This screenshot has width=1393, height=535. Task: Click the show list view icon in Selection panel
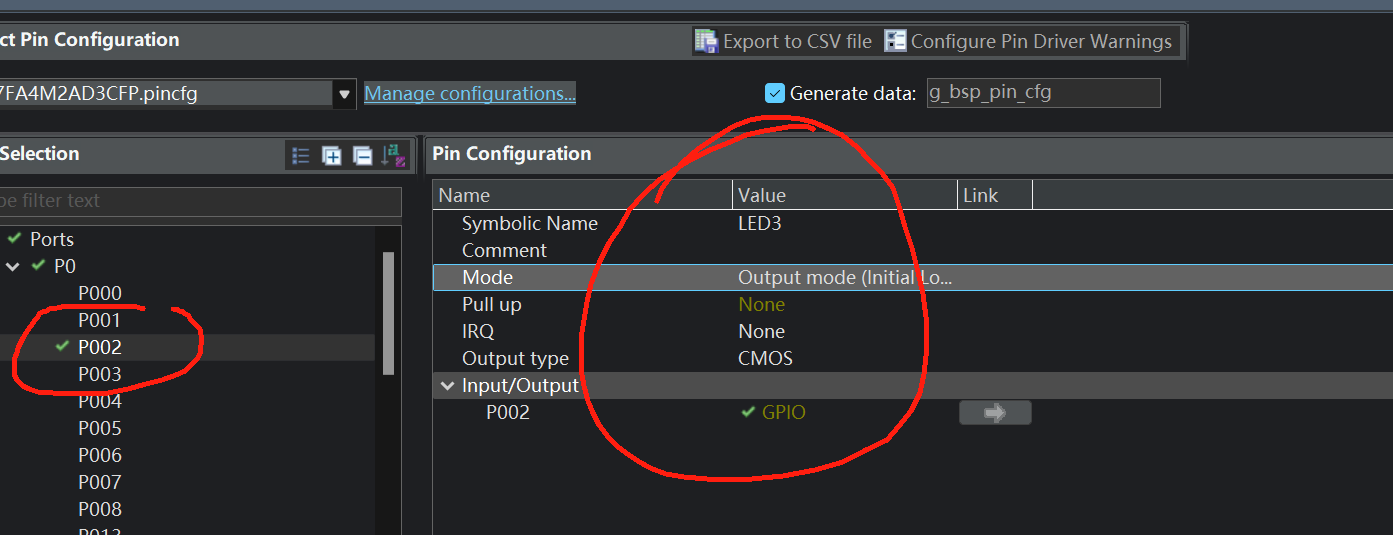[x=300, y=155]
